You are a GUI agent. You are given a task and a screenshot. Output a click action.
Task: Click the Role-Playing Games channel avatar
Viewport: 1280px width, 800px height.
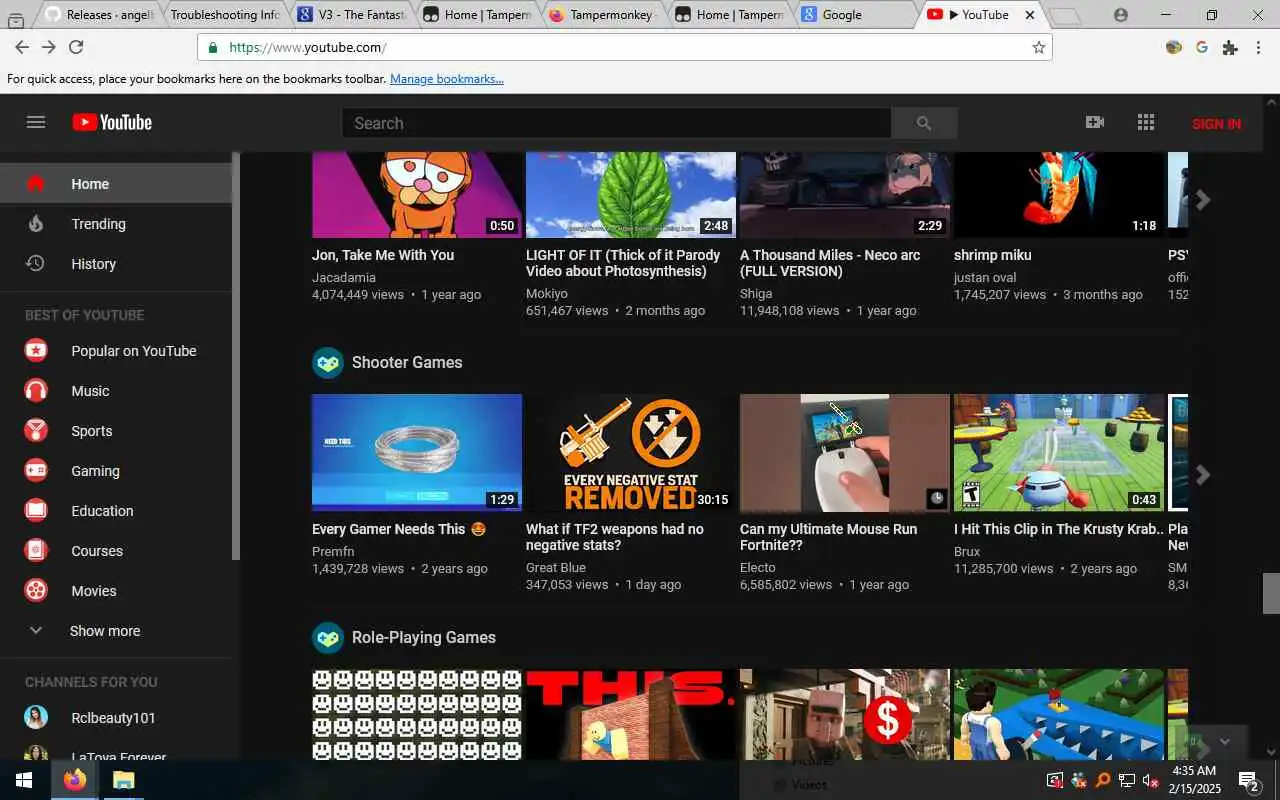(328, 637)
